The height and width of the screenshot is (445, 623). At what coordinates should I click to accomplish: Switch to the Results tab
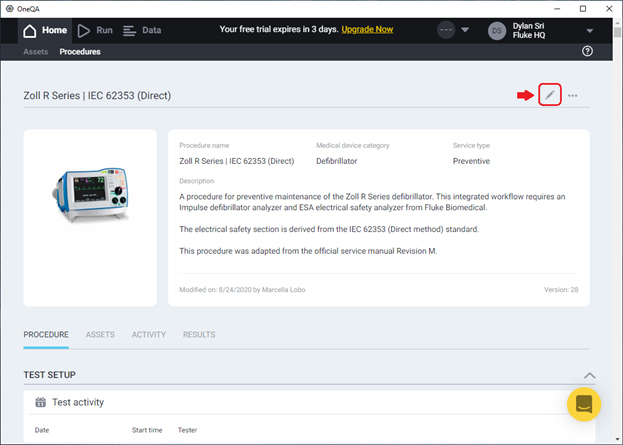(x=198, y=334)
